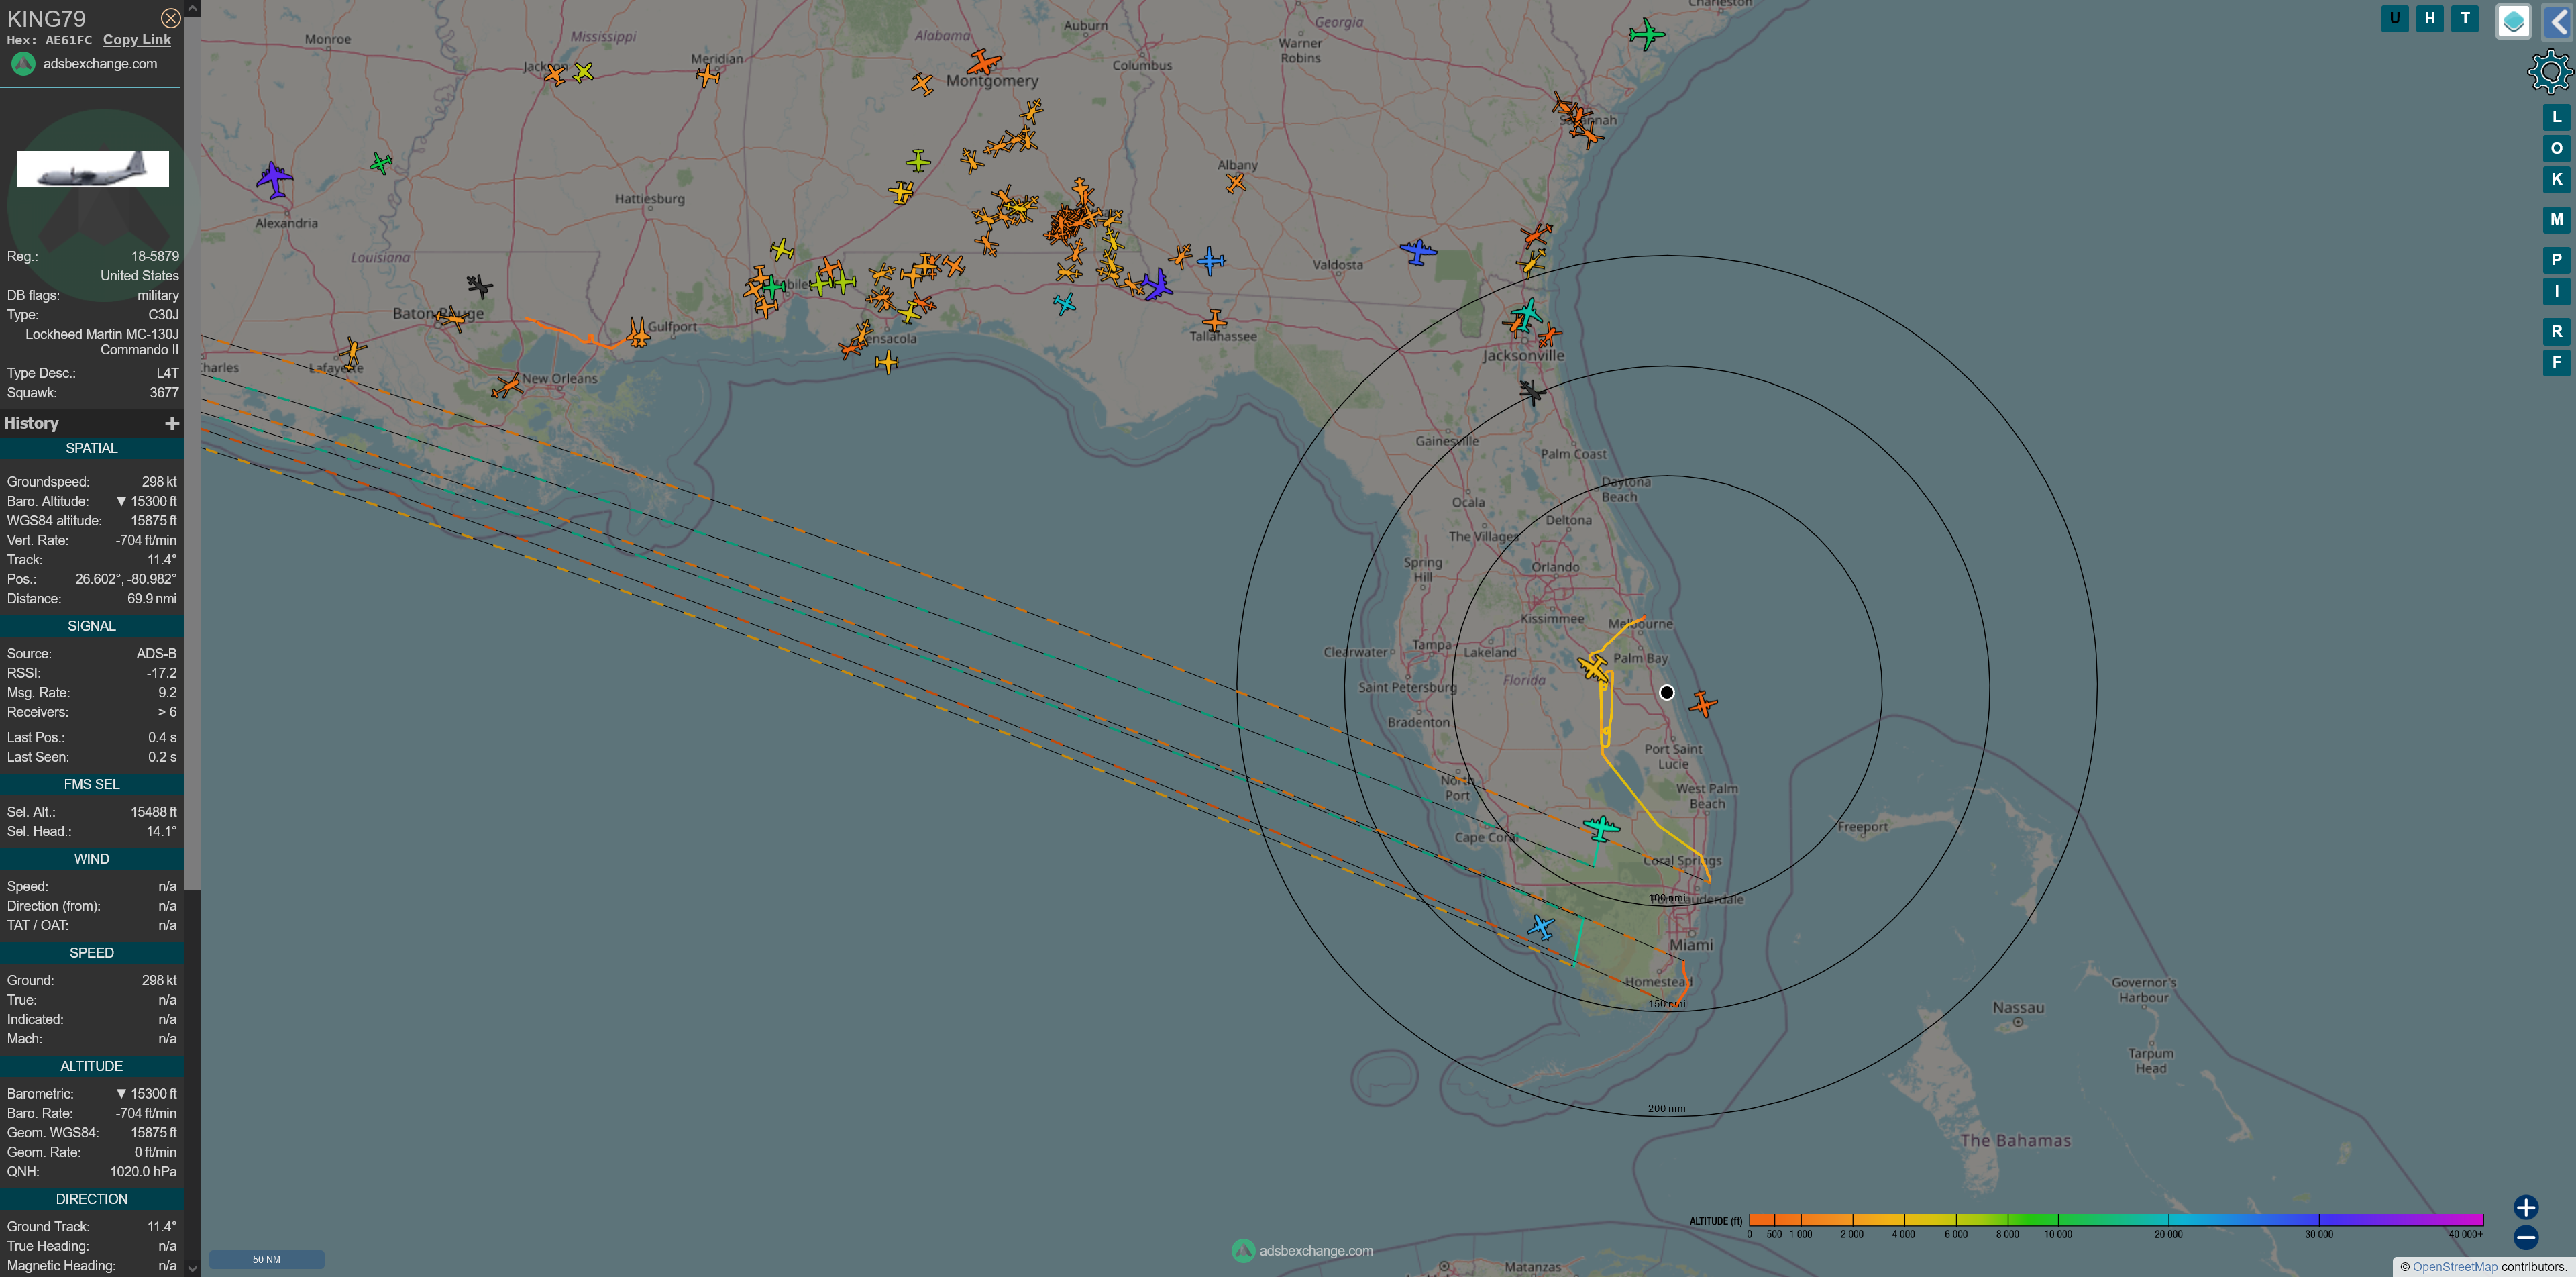Viewport: 2576px width, 1277px height.
Task: Select the light blue aircraft west of Miami
Action: [1541, 927]
